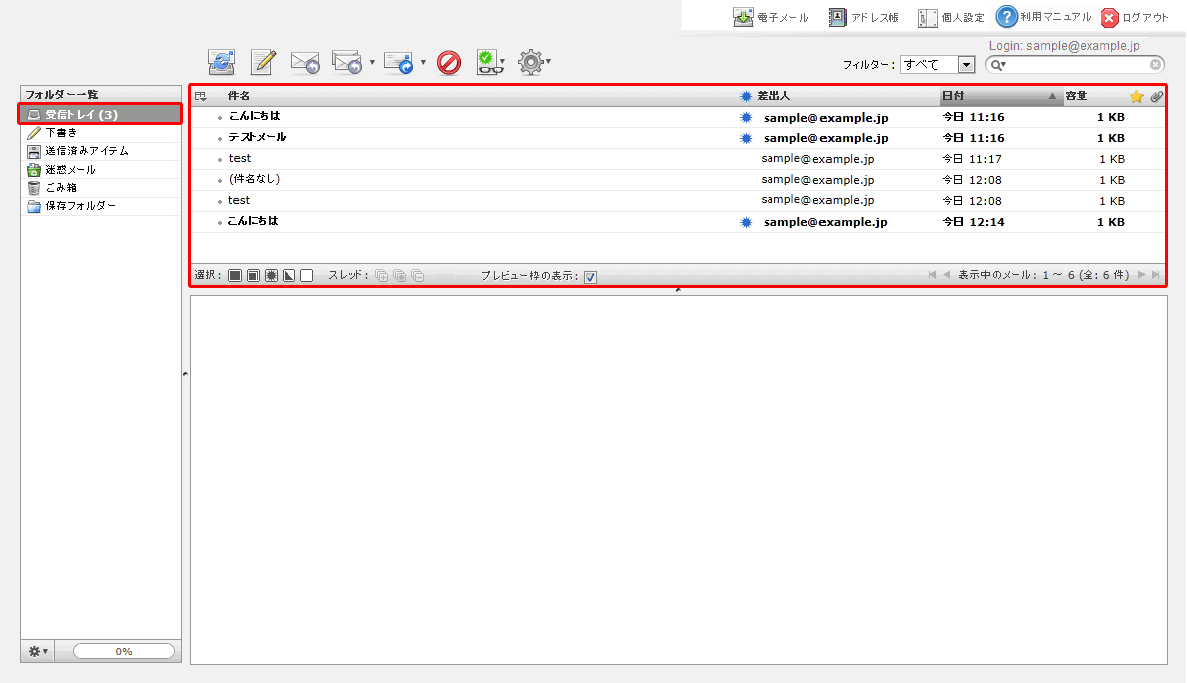Click the select-all messages square icon
Viewport: 1187px width, 683px height.
[x=235, y=276]
